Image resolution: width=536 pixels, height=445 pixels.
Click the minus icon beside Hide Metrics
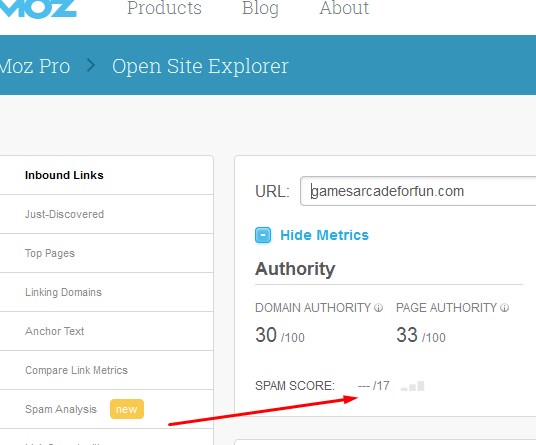coord(263,235)
